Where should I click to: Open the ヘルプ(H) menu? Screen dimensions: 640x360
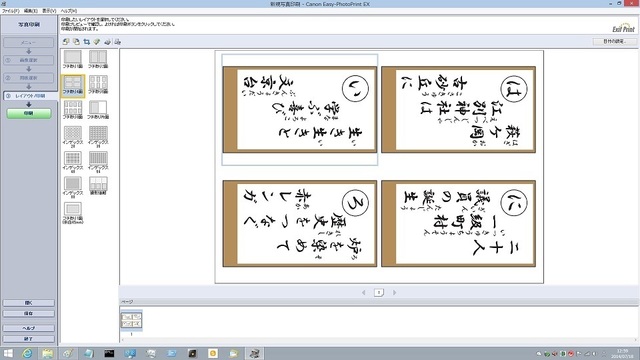(68, 11)
